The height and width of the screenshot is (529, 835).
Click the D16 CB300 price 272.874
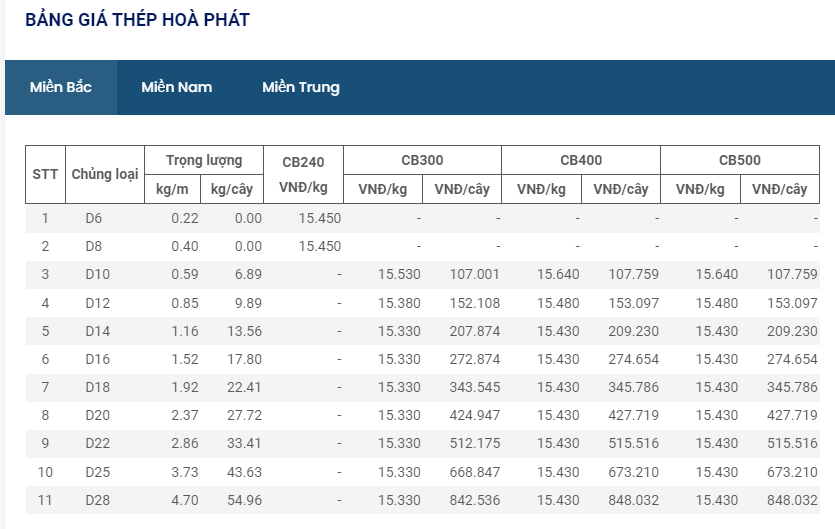[474, 359]
